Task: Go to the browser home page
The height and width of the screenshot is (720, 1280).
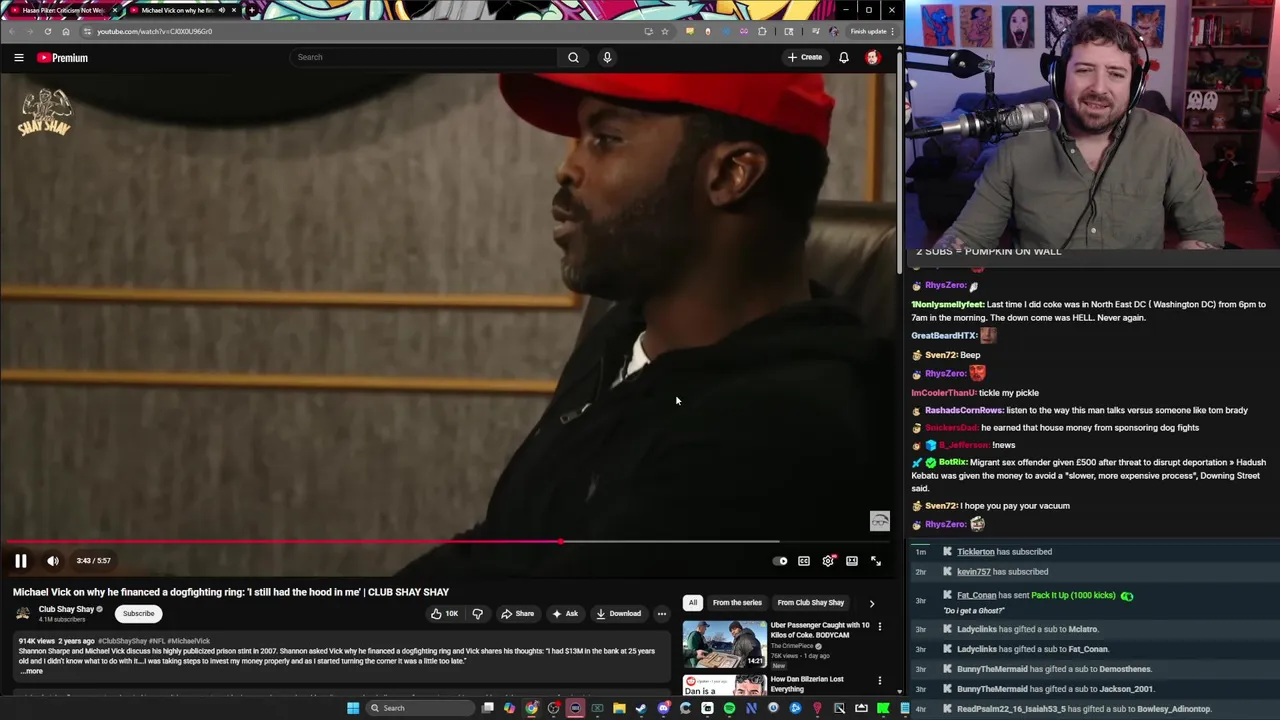Action: tap(66, 31)
